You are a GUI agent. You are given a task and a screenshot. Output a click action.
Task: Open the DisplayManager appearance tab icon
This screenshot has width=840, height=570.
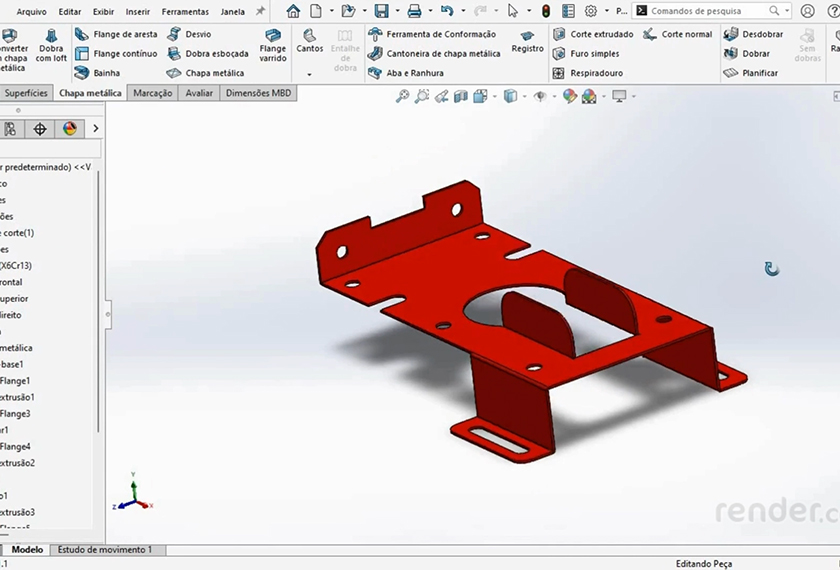point(69,129)
